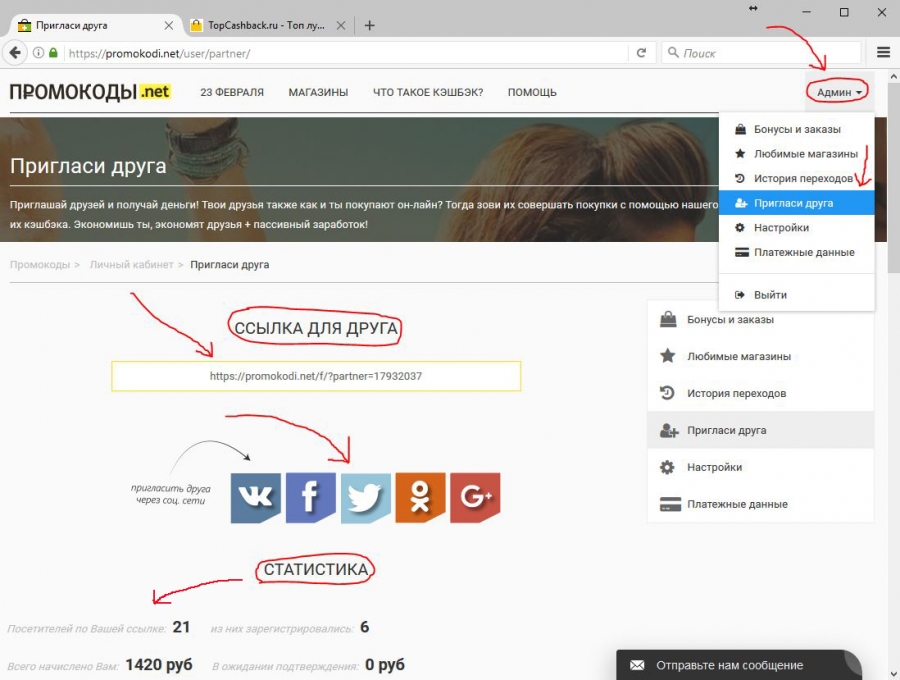Click sidebar star icon for 'Любимые магазины'
900x680 pixels.
668,356
